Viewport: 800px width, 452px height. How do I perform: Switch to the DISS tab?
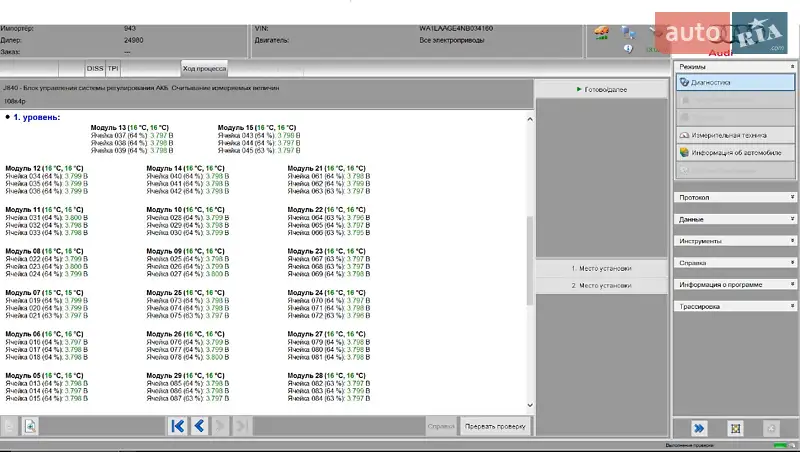point(95,69)
